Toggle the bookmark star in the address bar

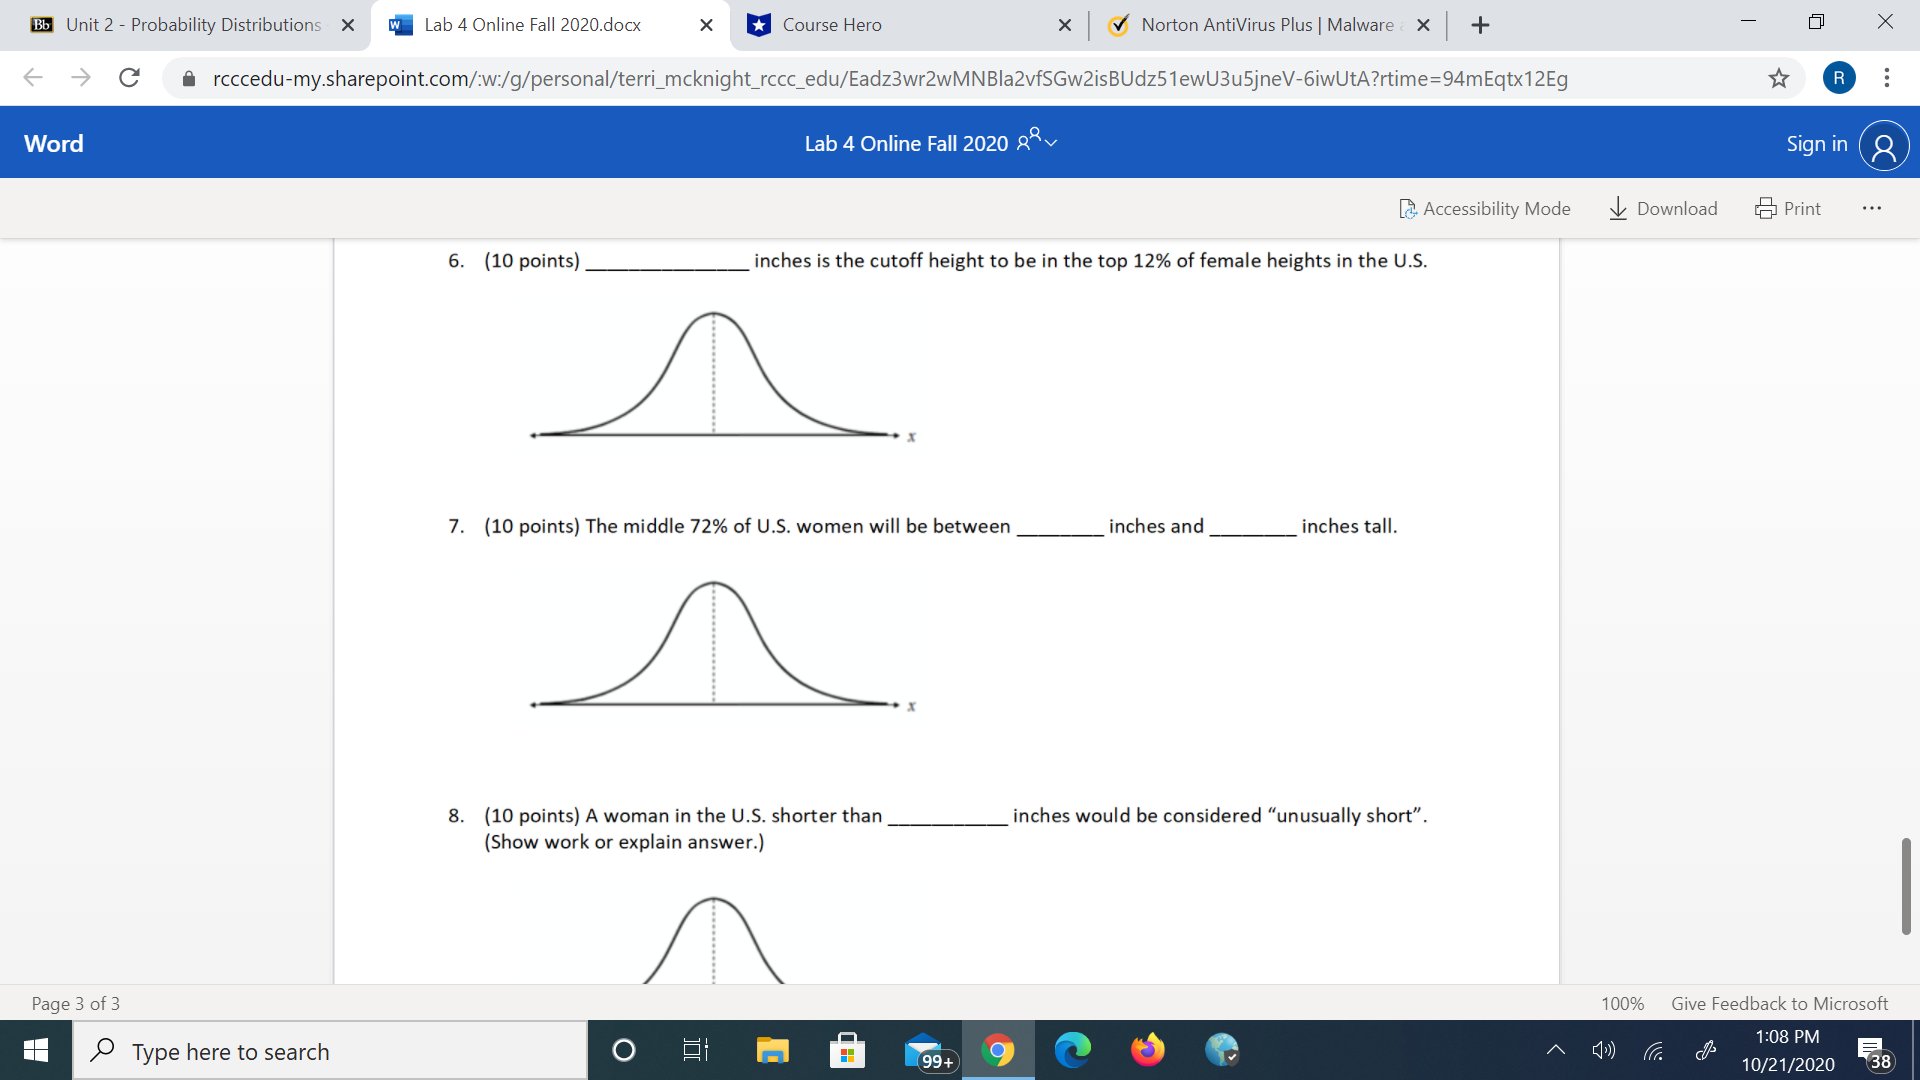[x=1779, y=78]
